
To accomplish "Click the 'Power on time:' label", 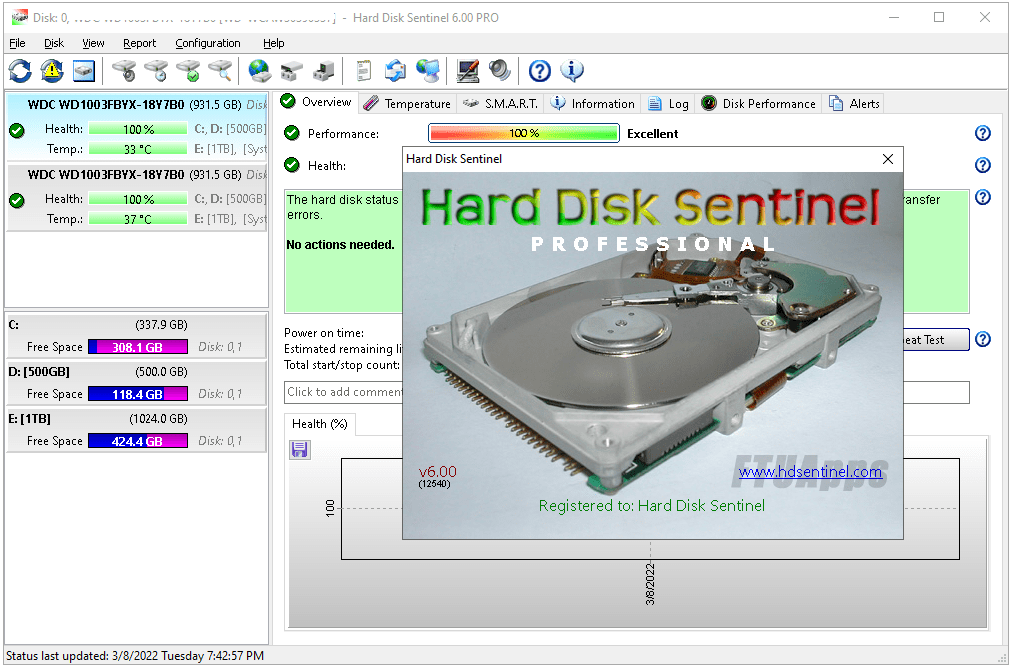I will [324, 333].
